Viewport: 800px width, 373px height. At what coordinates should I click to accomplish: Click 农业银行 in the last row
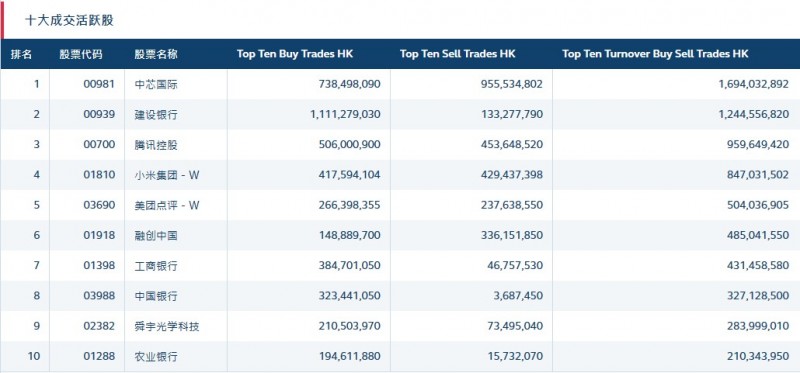(x=156, y=357)
